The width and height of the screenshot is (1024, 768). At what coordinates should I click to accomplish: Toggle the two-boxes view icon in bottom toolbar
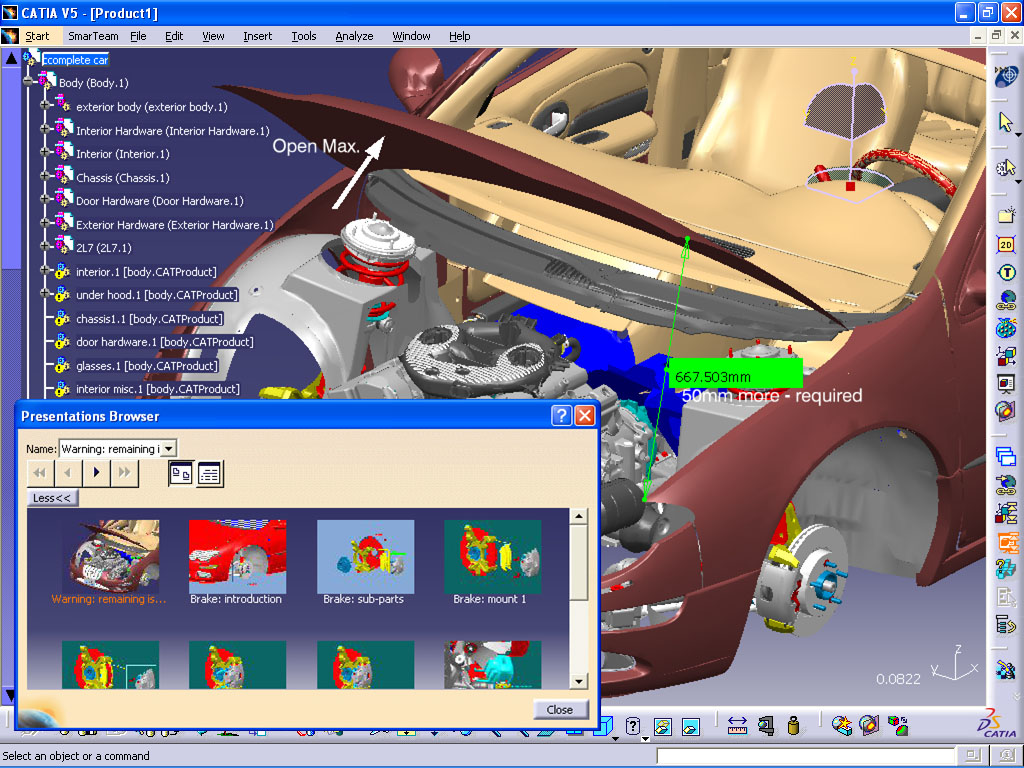pyautogui.click(x=662, y=726)
